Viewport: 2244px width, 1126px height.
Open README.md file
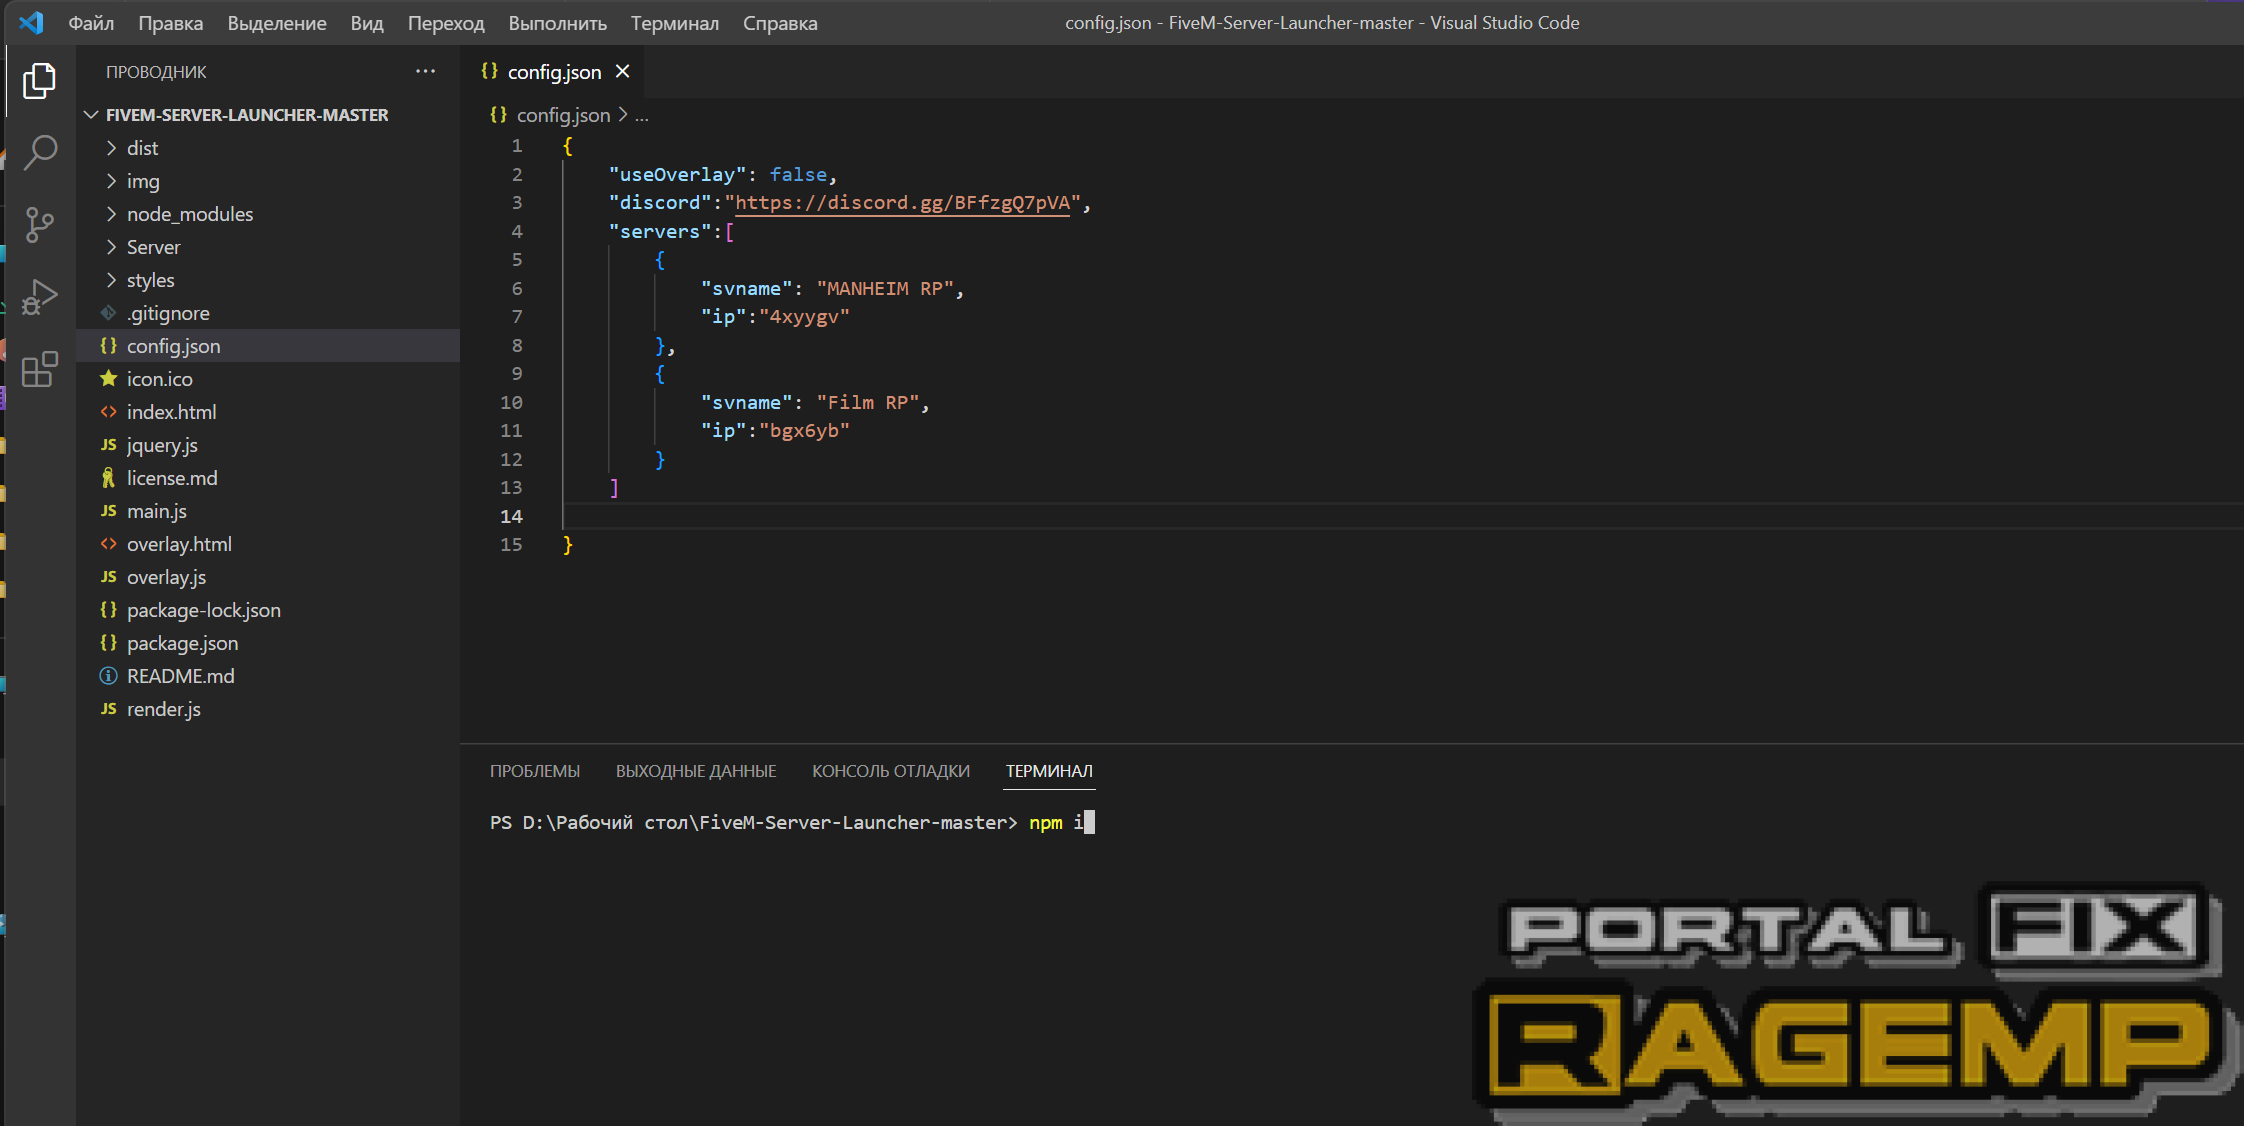point(268,676)
